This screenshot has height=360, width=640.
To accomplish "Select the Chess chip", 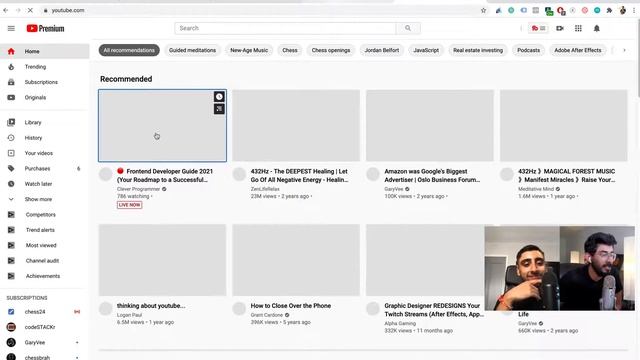I will click(290, 50).
